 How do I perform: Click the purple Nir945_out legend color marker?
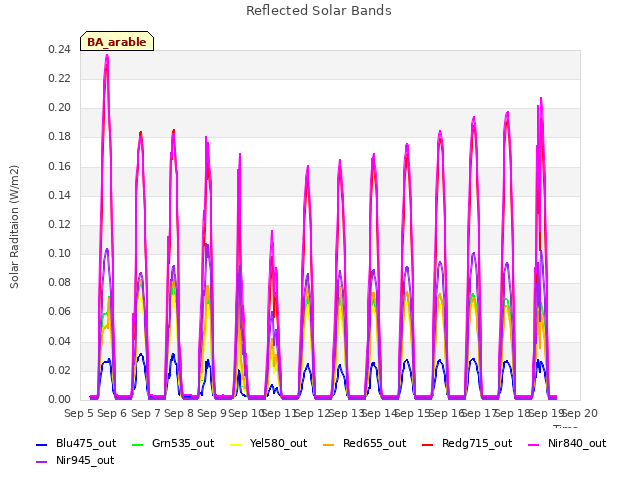42,462
